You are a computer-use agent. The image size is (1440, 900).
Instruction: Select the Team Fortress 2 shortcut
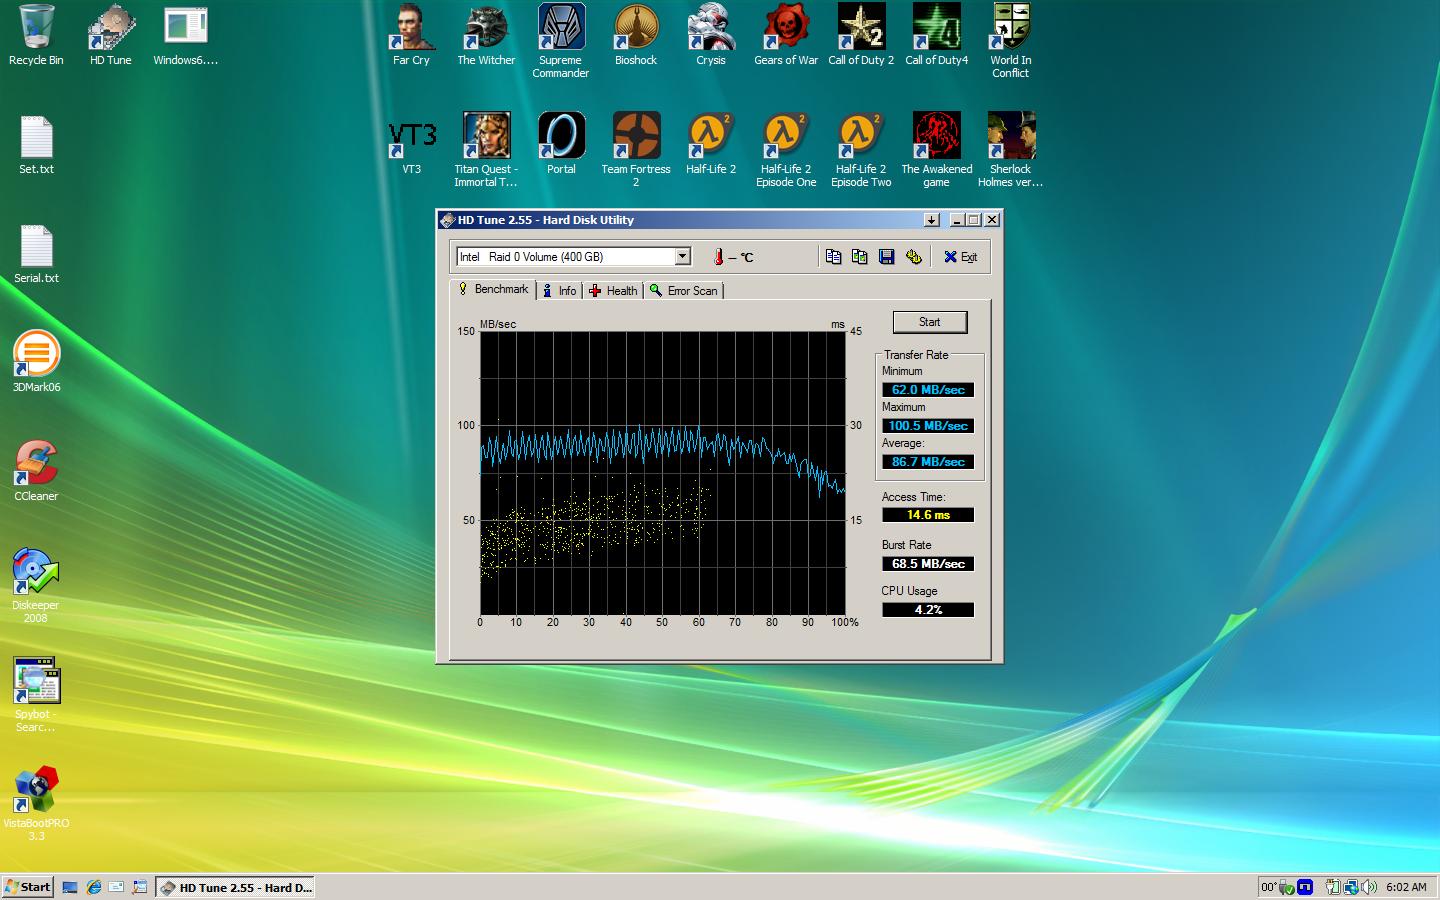point(636,150)
